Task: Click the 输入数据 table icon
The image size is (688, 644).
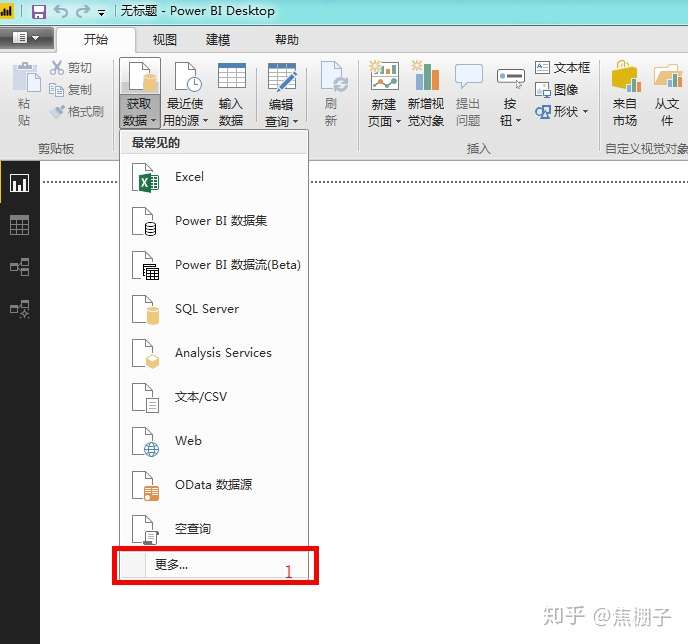Action: coord(232,77)
